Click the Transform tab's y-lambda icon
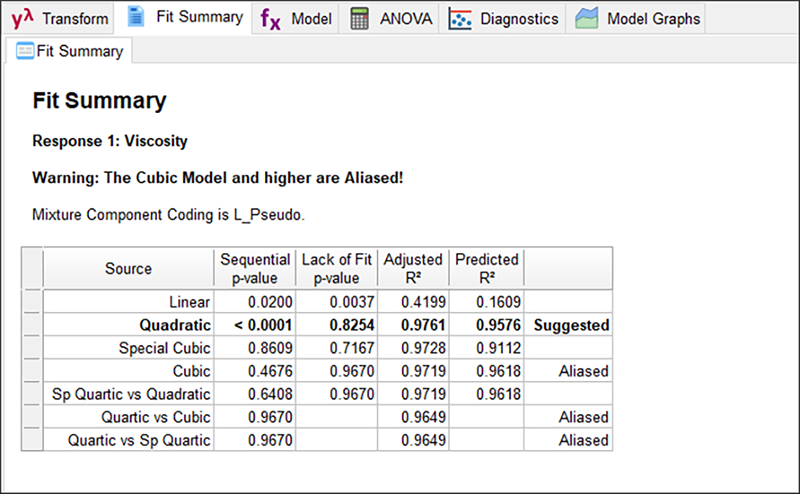Image resolution: width=800 pixels, height=494 pixels. point(22,18)
